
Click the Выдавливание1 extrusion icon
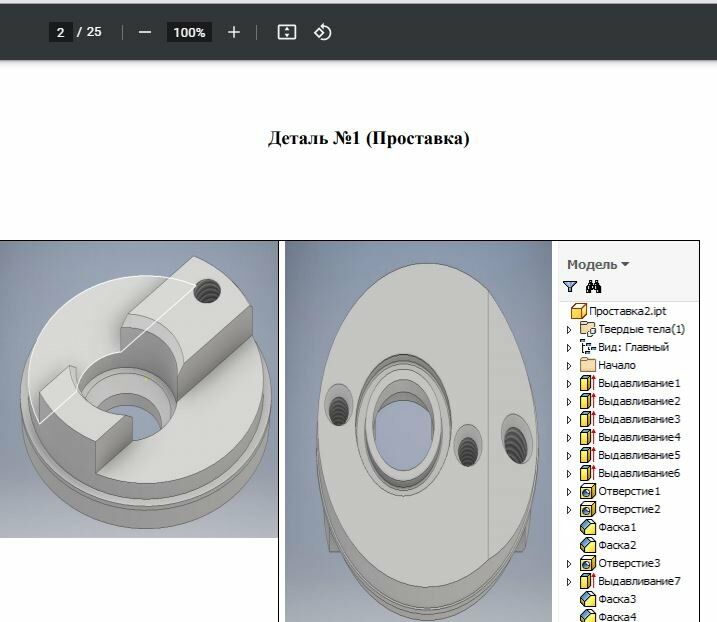point(588,383)
